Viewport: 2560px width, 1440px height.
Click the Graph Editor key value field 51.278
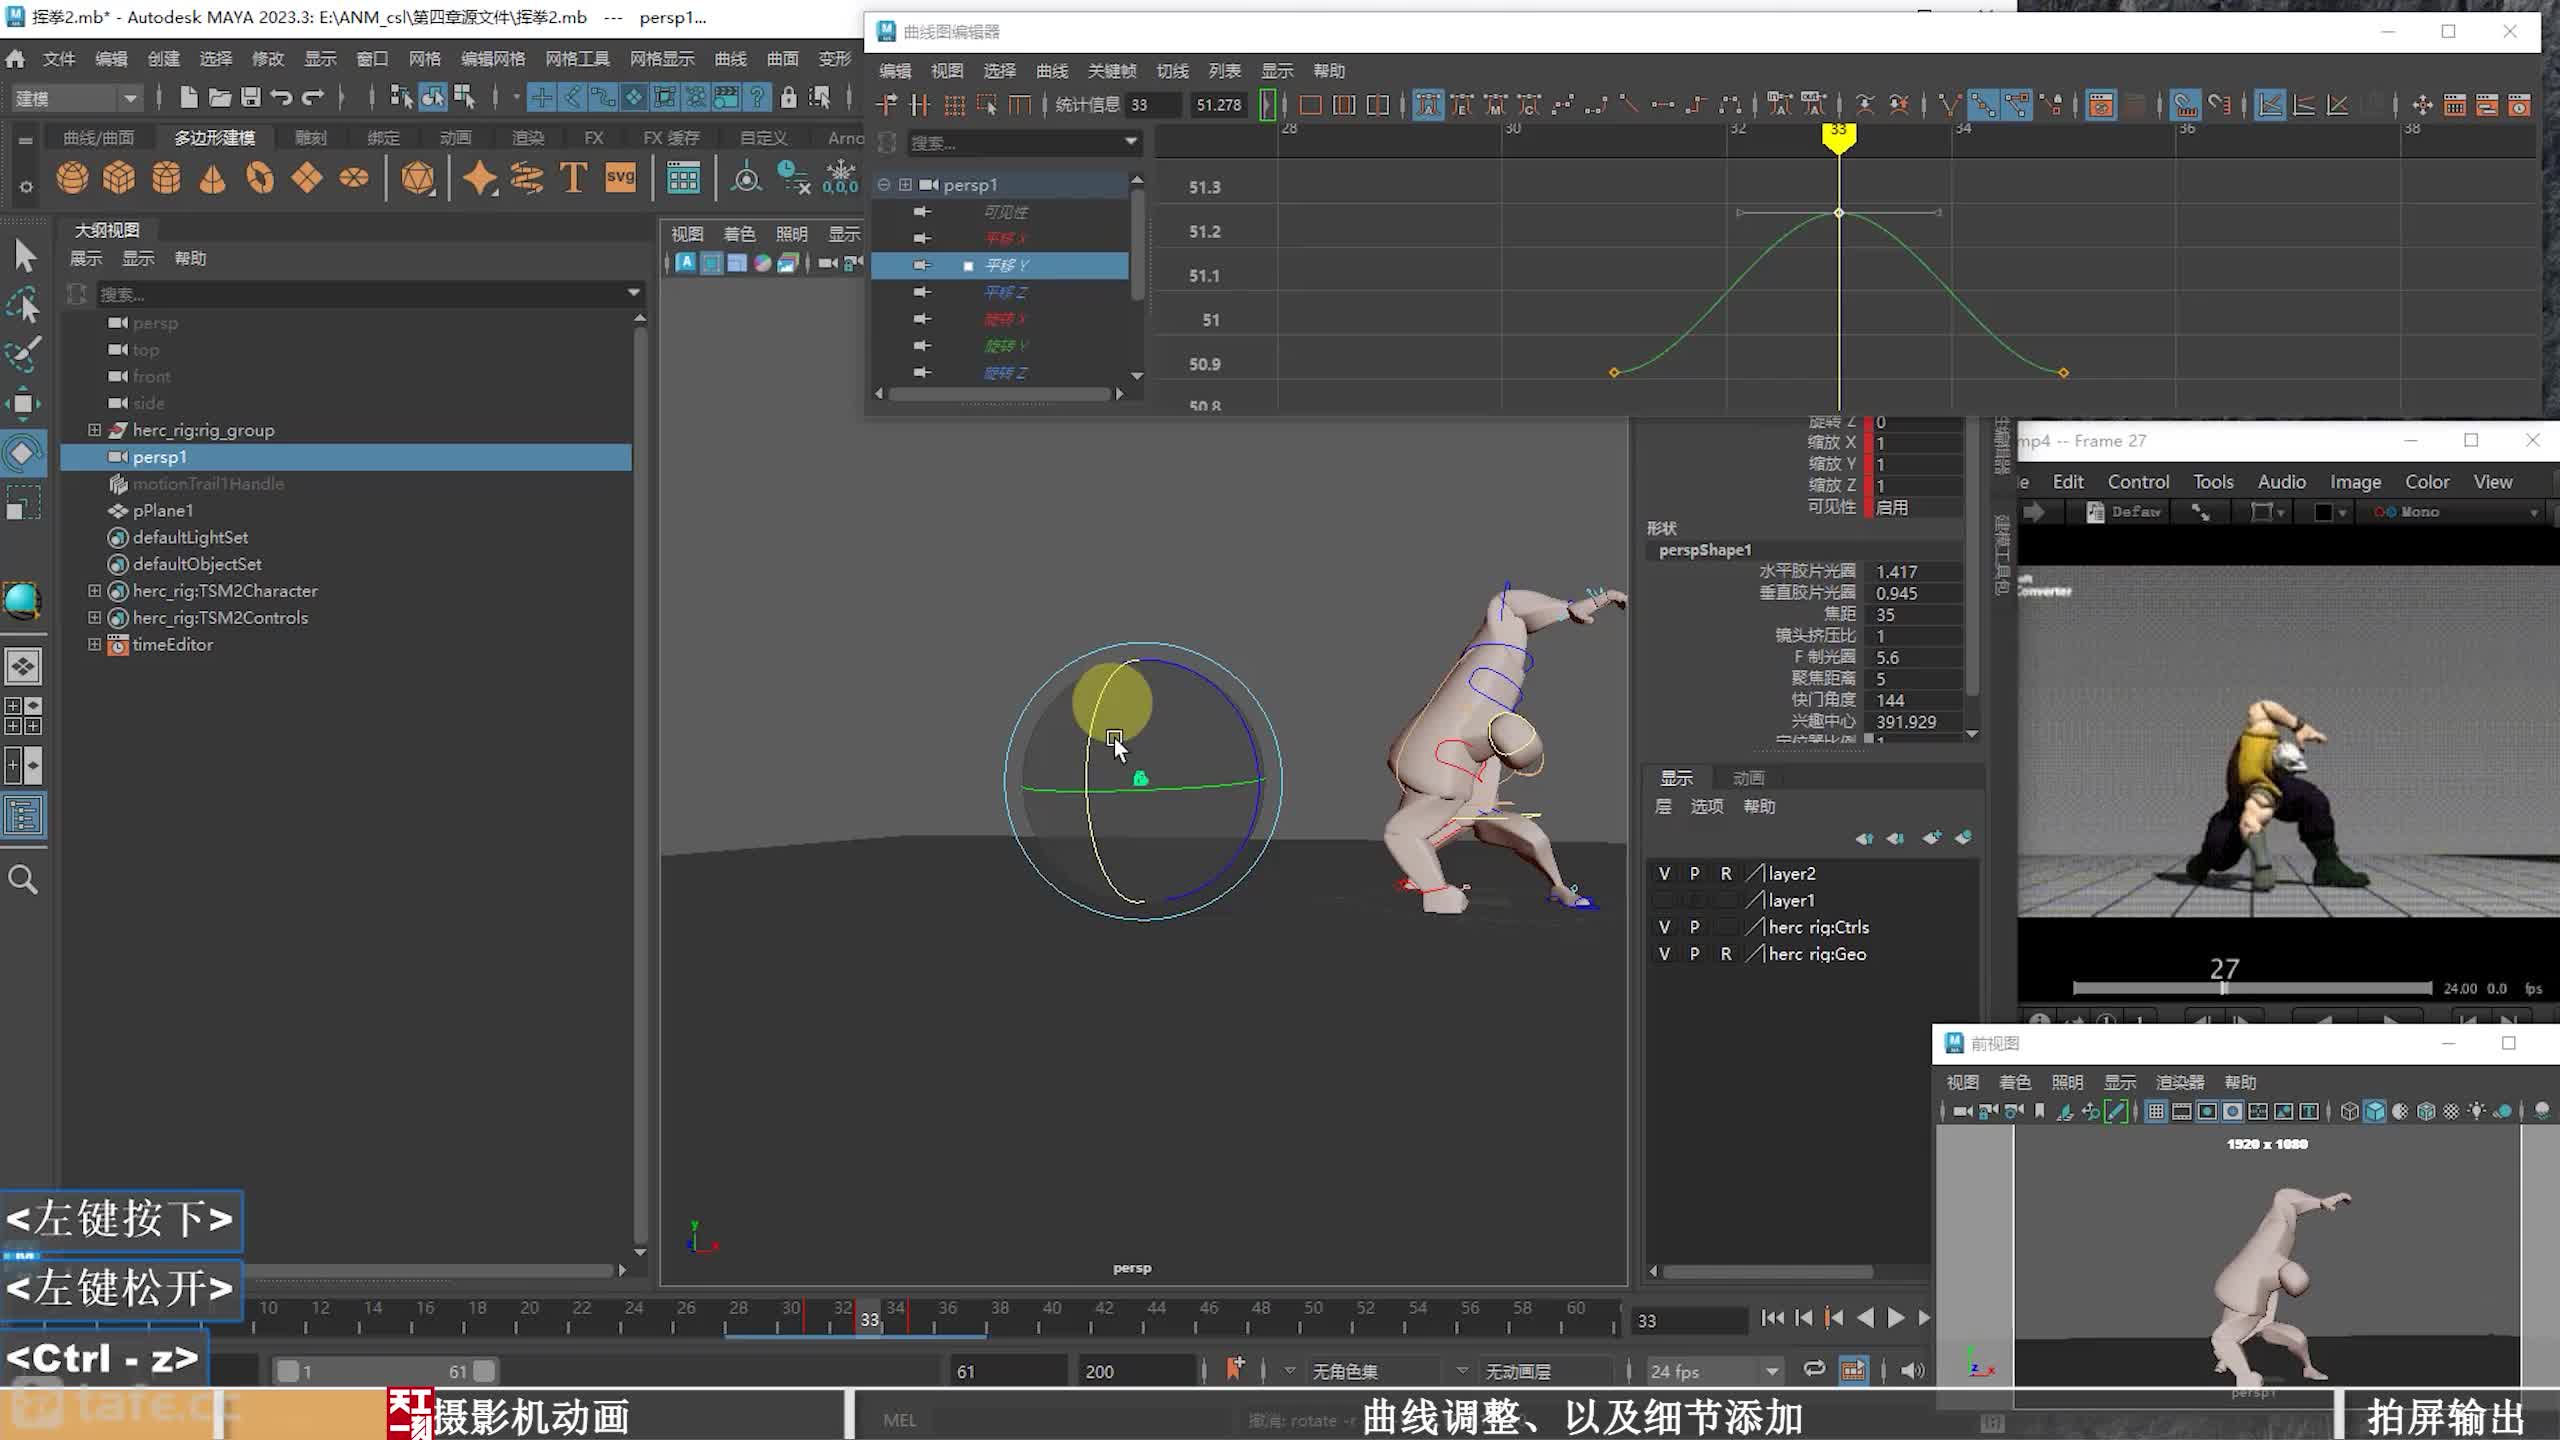pos(1218,105)
